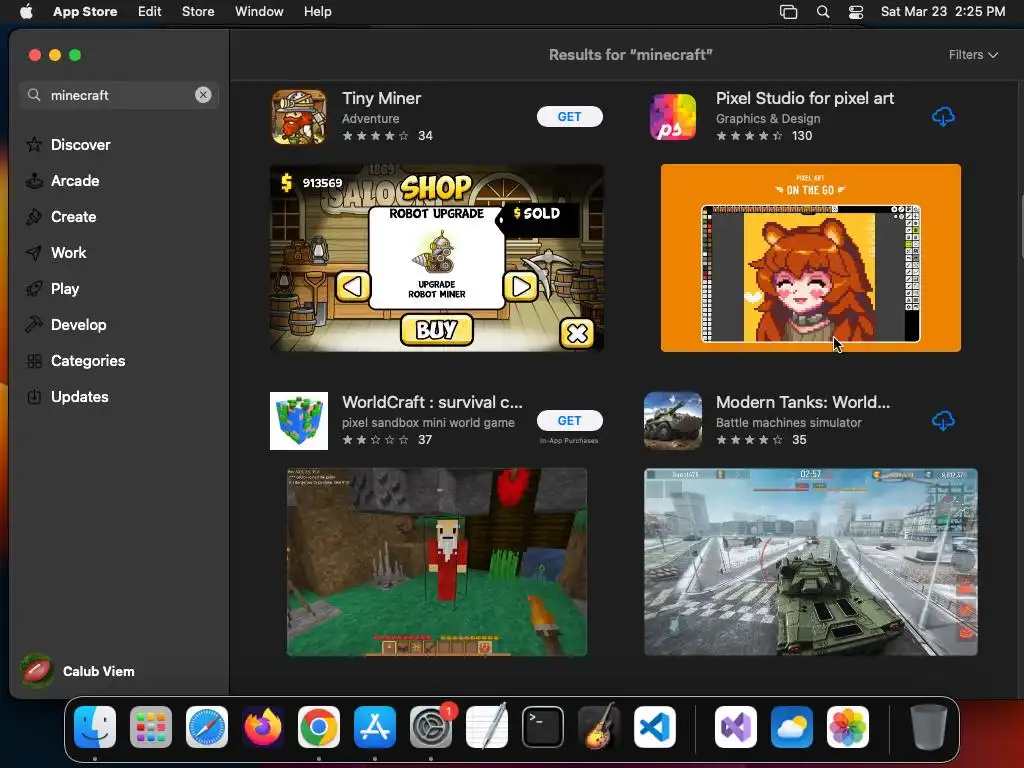
Task: Get the Tiny Miner app
Action: pos(569,116)
